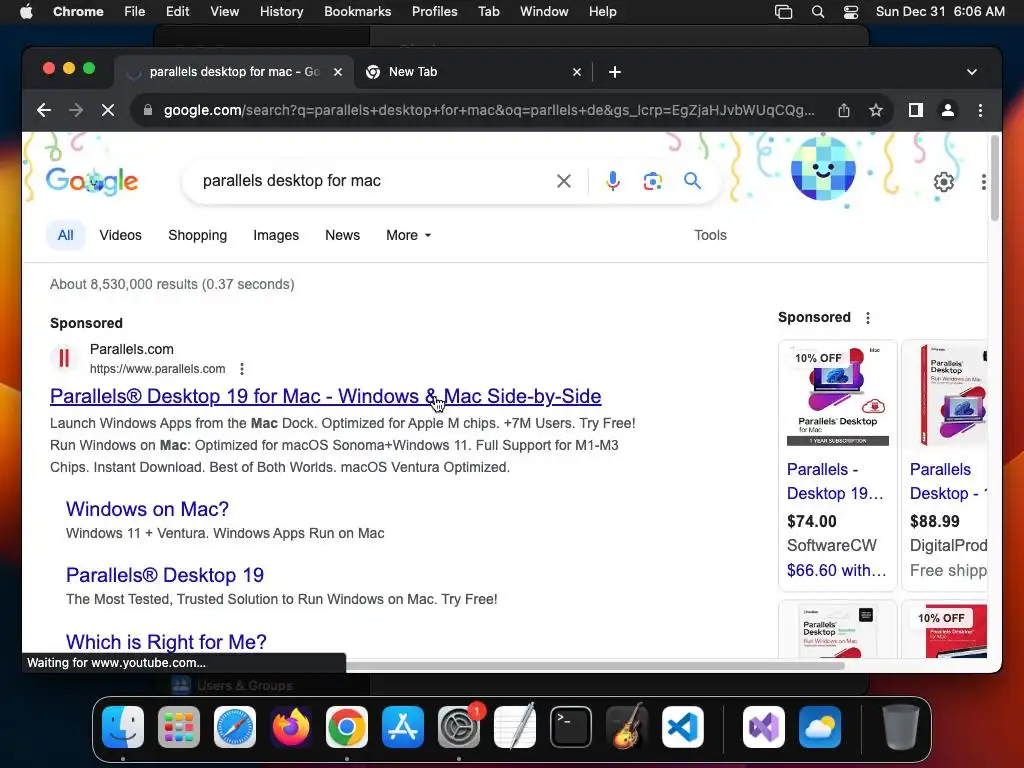Click the Parallels.com red favicon
1024x768 pixels.
pyautogui.click(x=64, y=358)
